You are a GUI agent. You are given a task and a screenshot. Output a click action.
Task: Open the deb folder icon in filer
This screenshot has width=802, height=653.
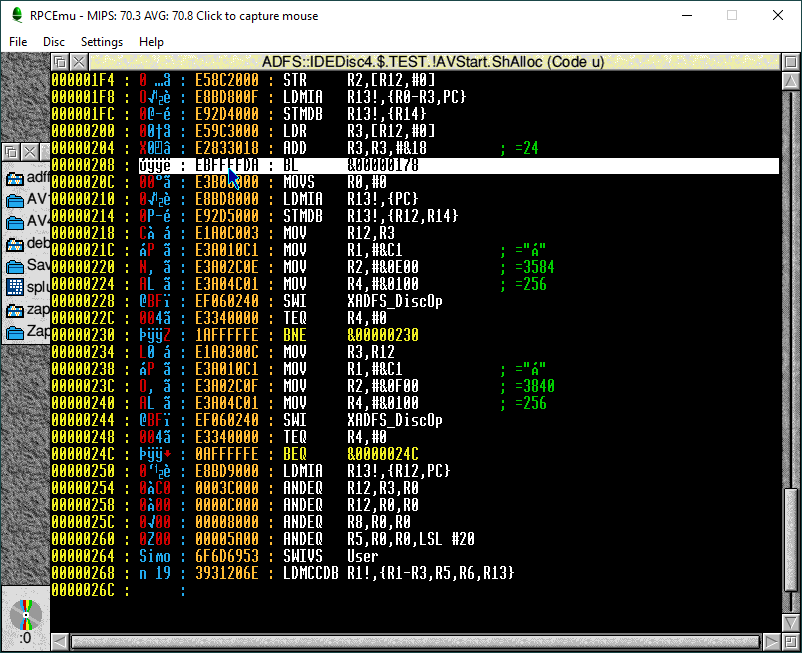(16, 244)
